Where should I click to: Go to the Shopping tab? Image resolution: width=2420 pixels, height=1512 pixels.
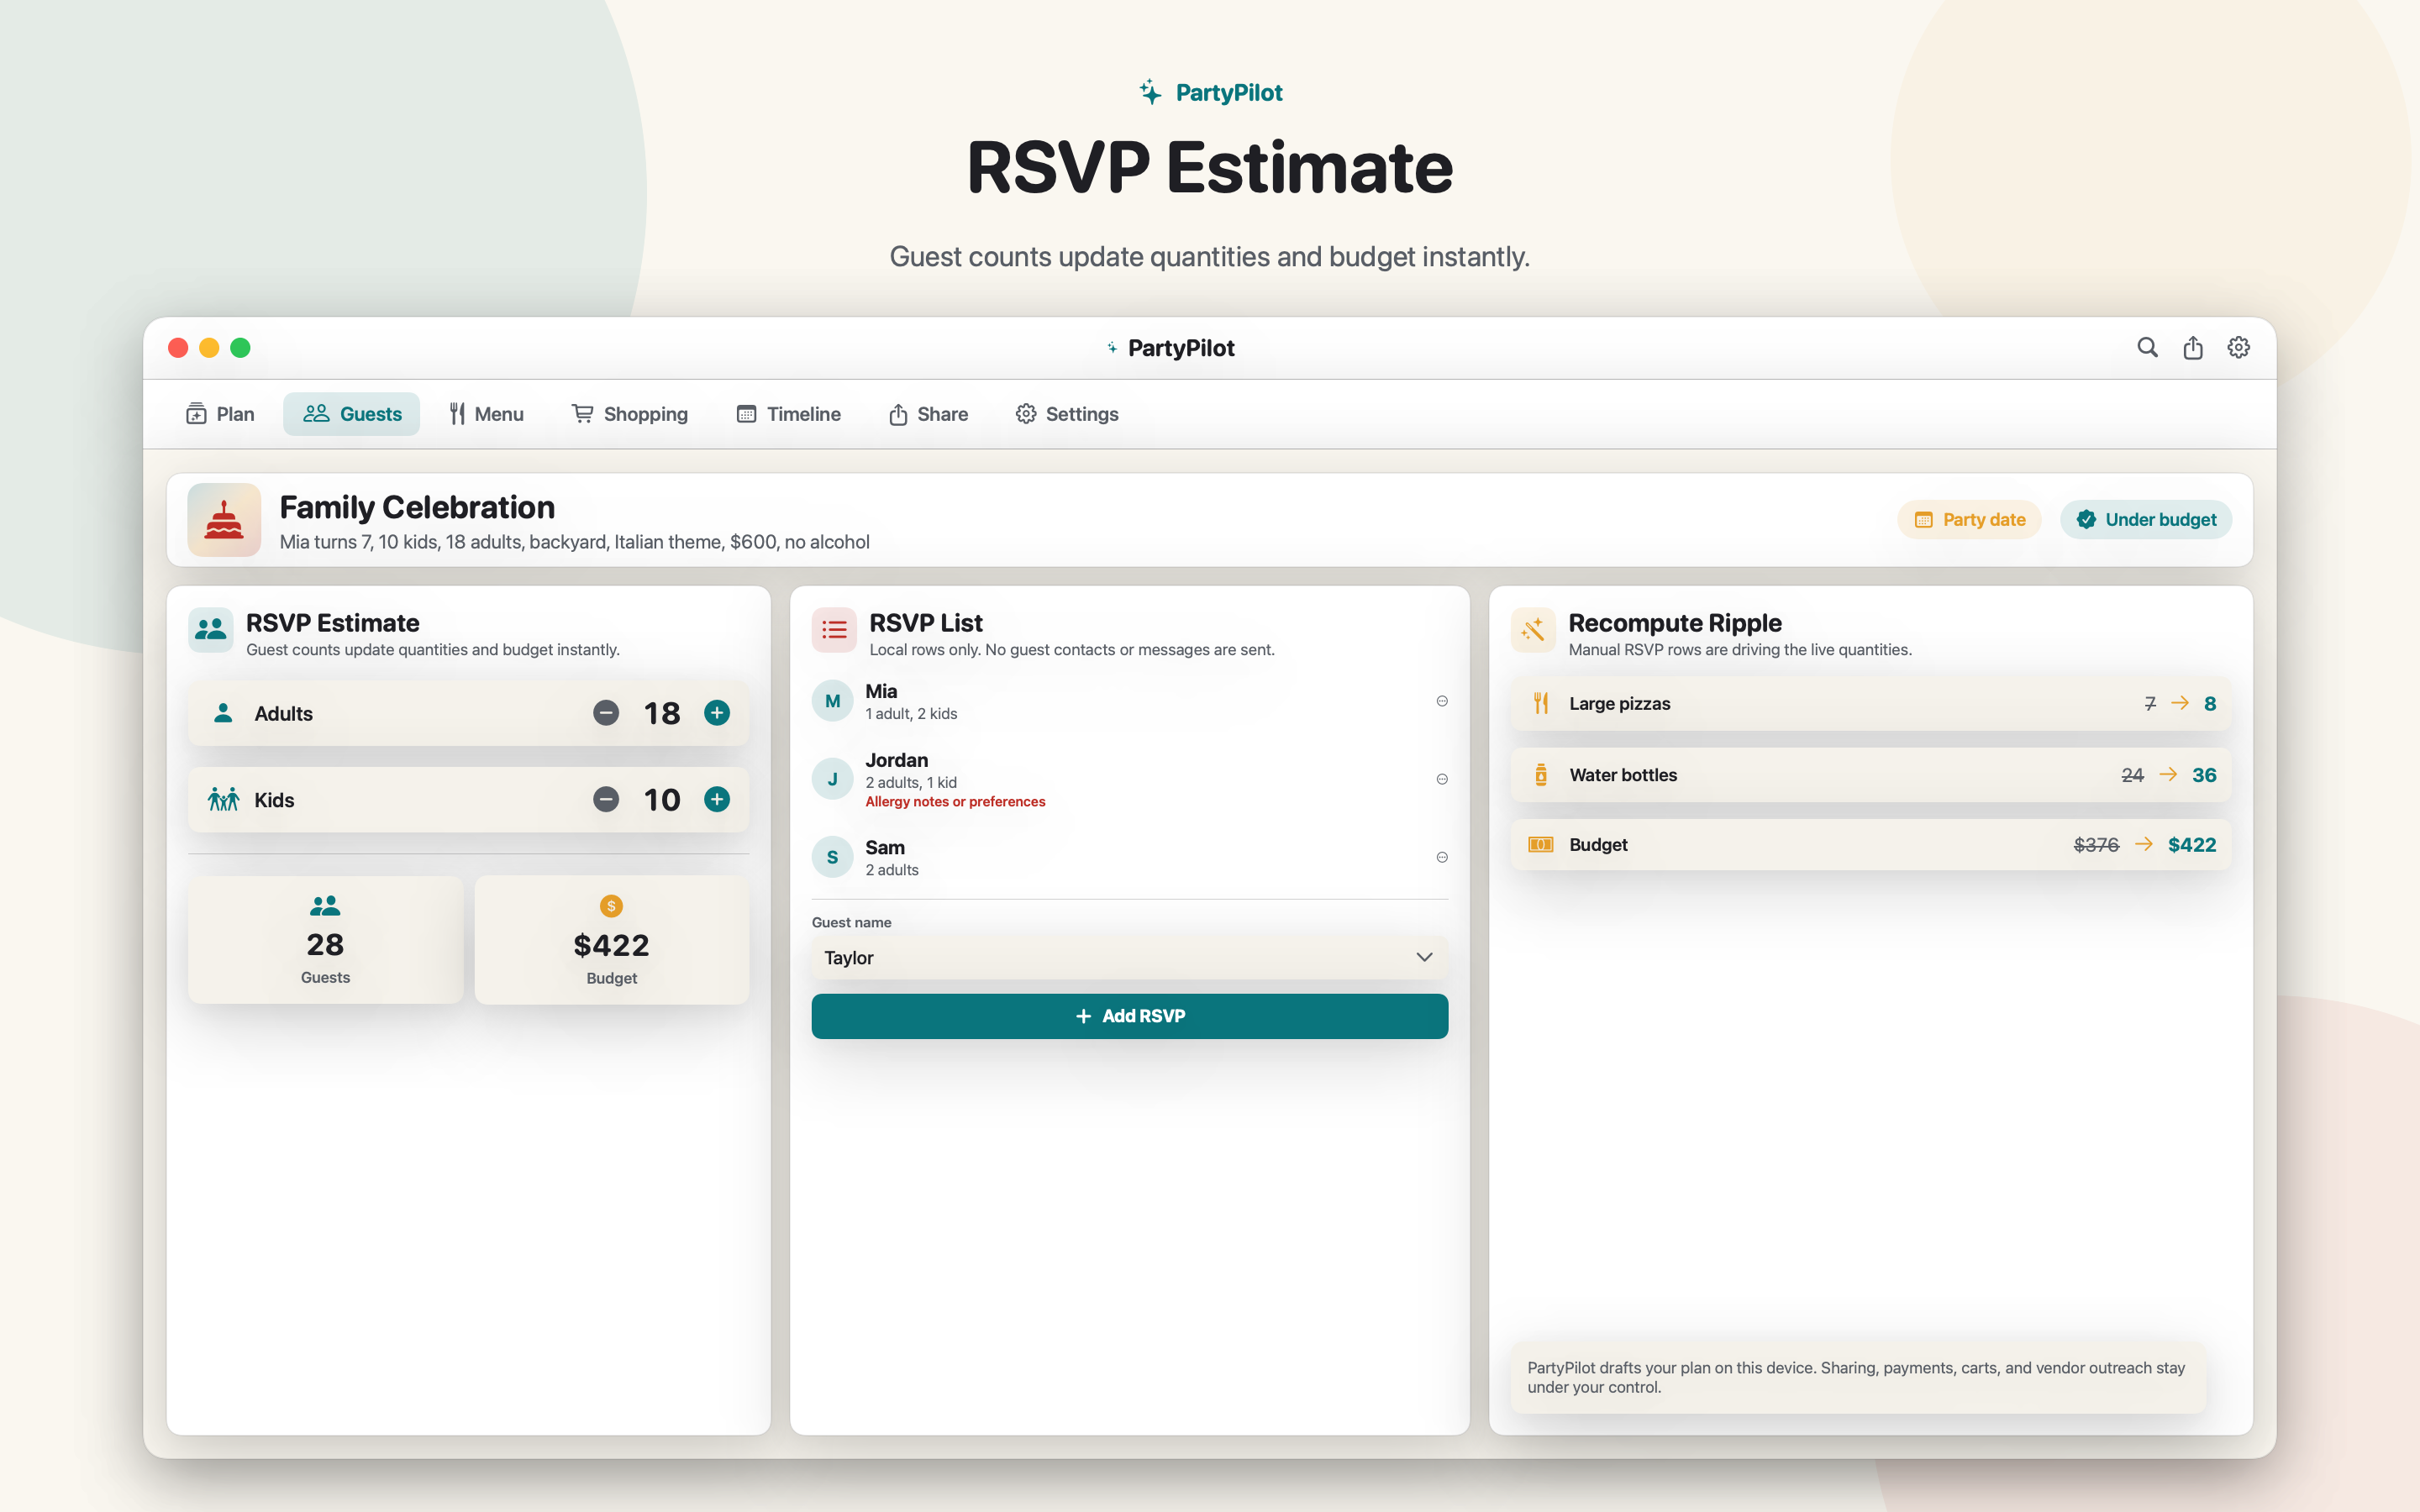[x=630, y=414]
